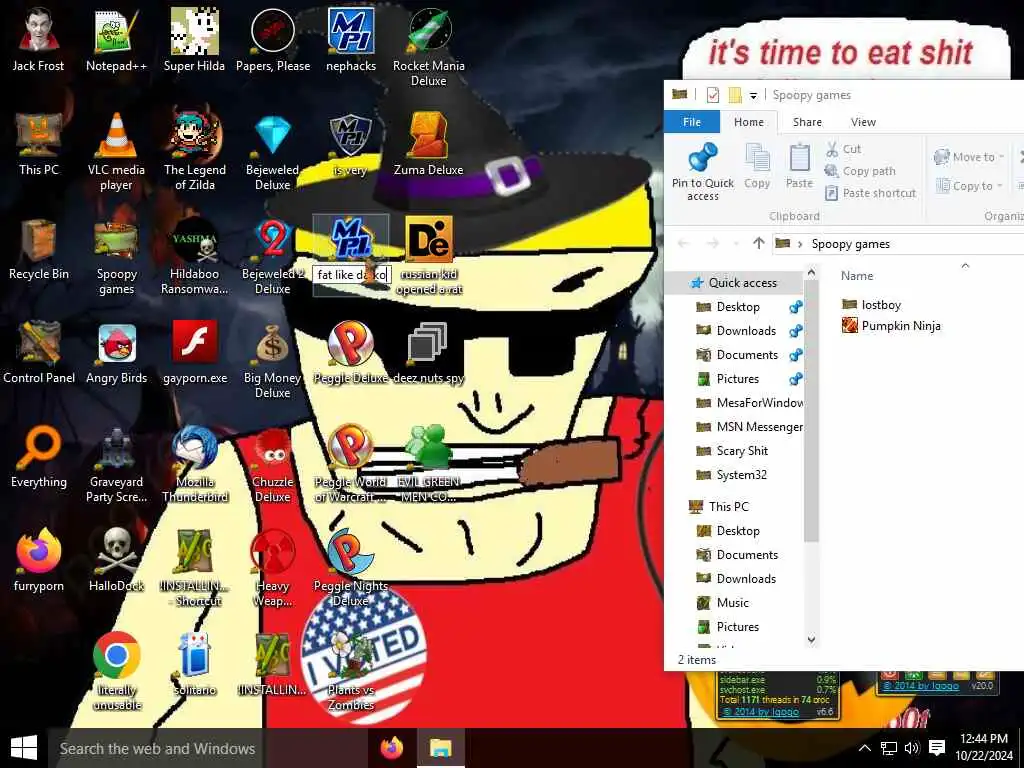Click Copy path in Clipboard group

pos(860,171)
